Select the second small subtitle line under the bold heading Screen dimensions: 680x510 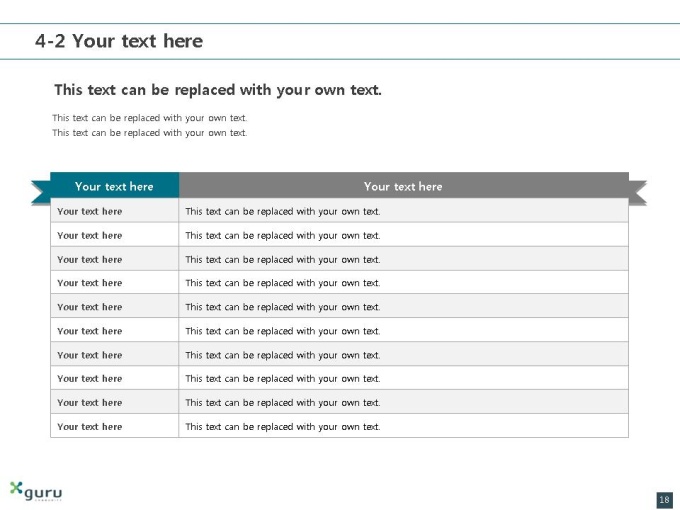[x=150, y=133]
